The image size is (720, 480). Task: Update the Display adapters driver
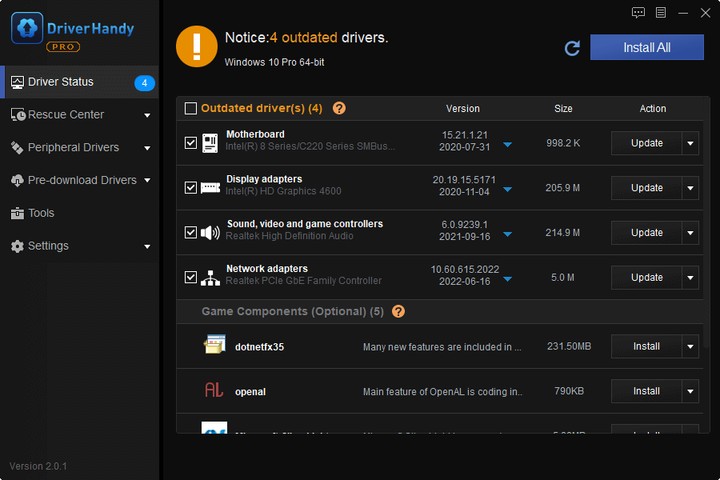tap(647, 188)
